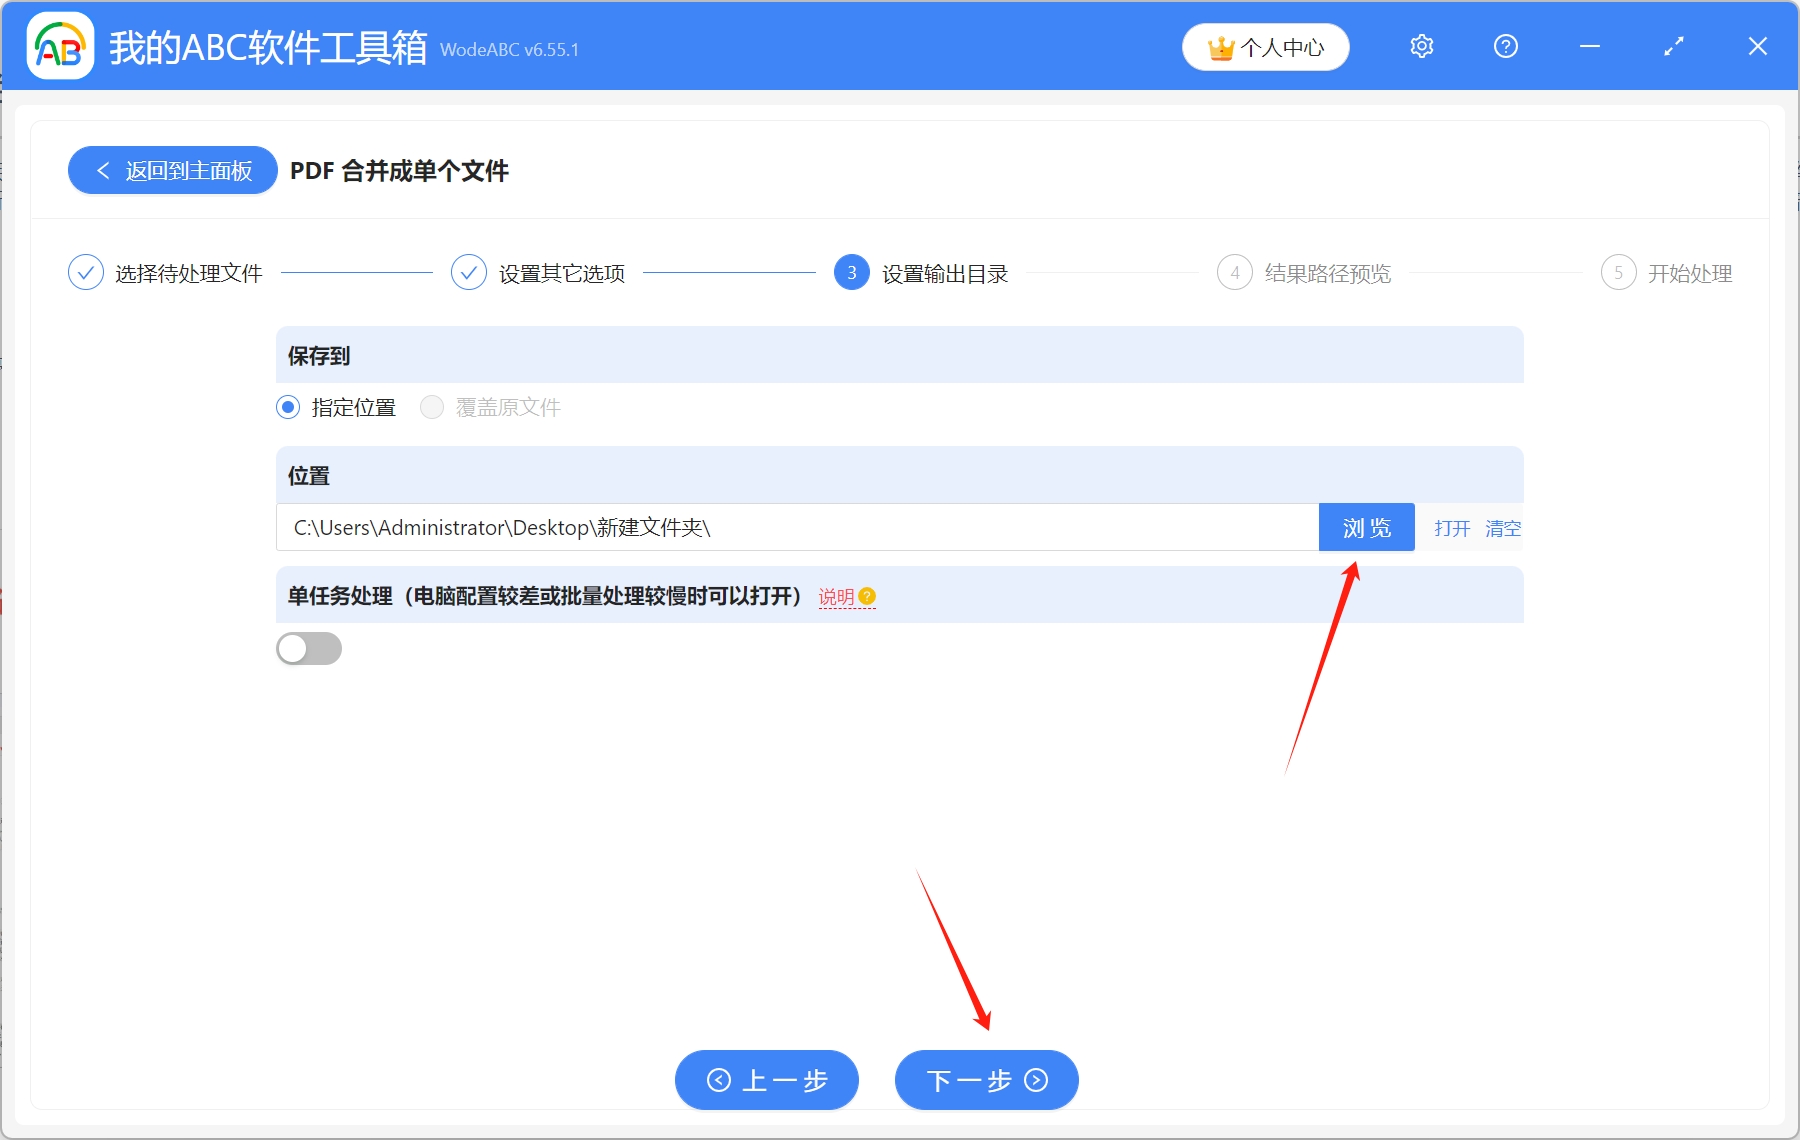Click the step 4 结果路径预览 indicator
Screen dimensions: 1800x1140
1235,272
